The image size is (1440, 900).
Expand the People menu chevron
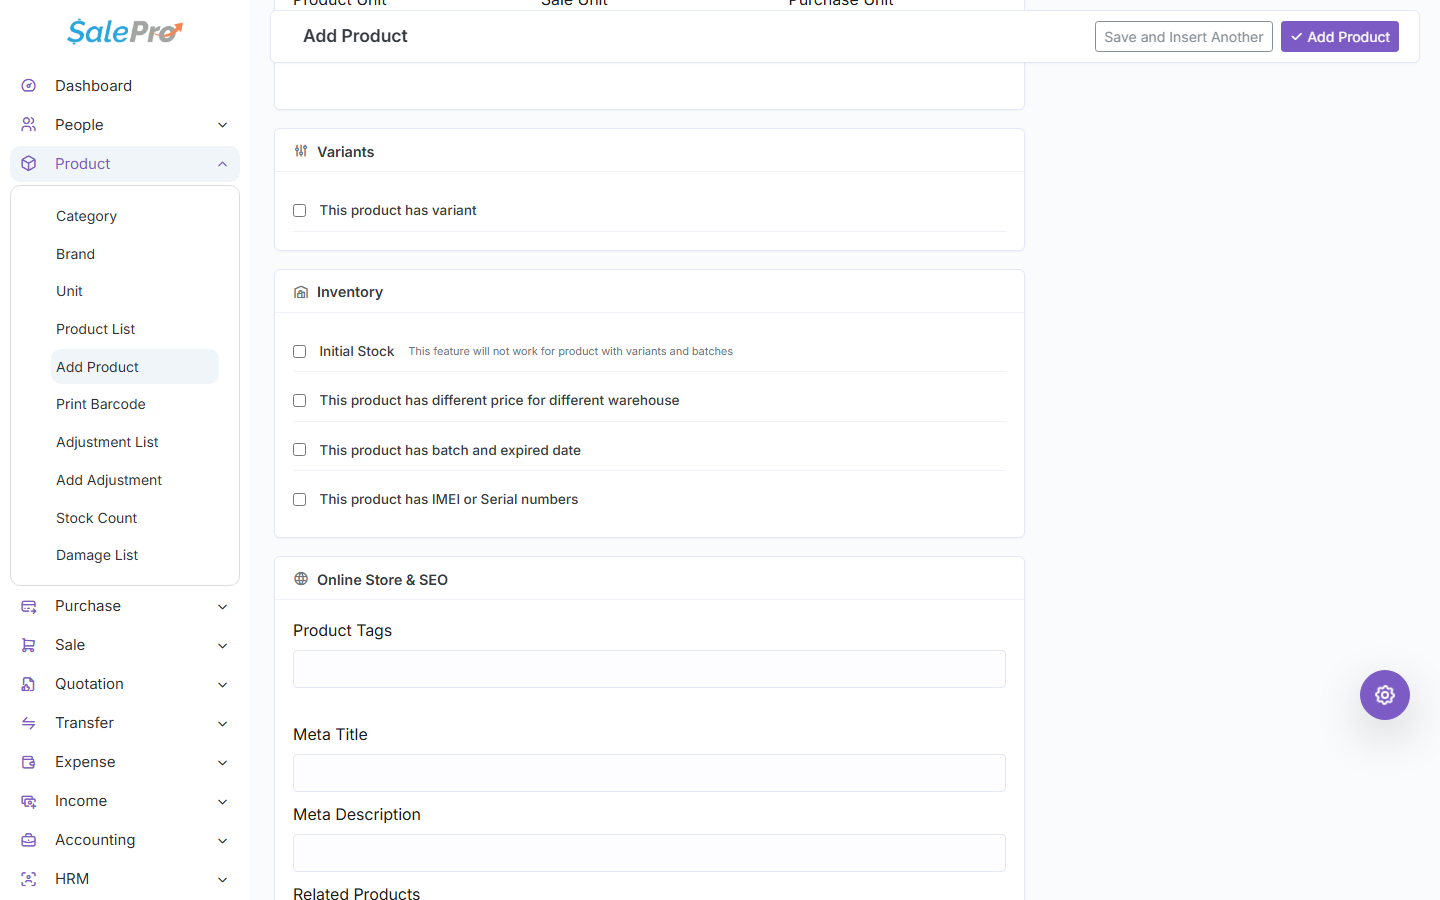tap(223, 125)
